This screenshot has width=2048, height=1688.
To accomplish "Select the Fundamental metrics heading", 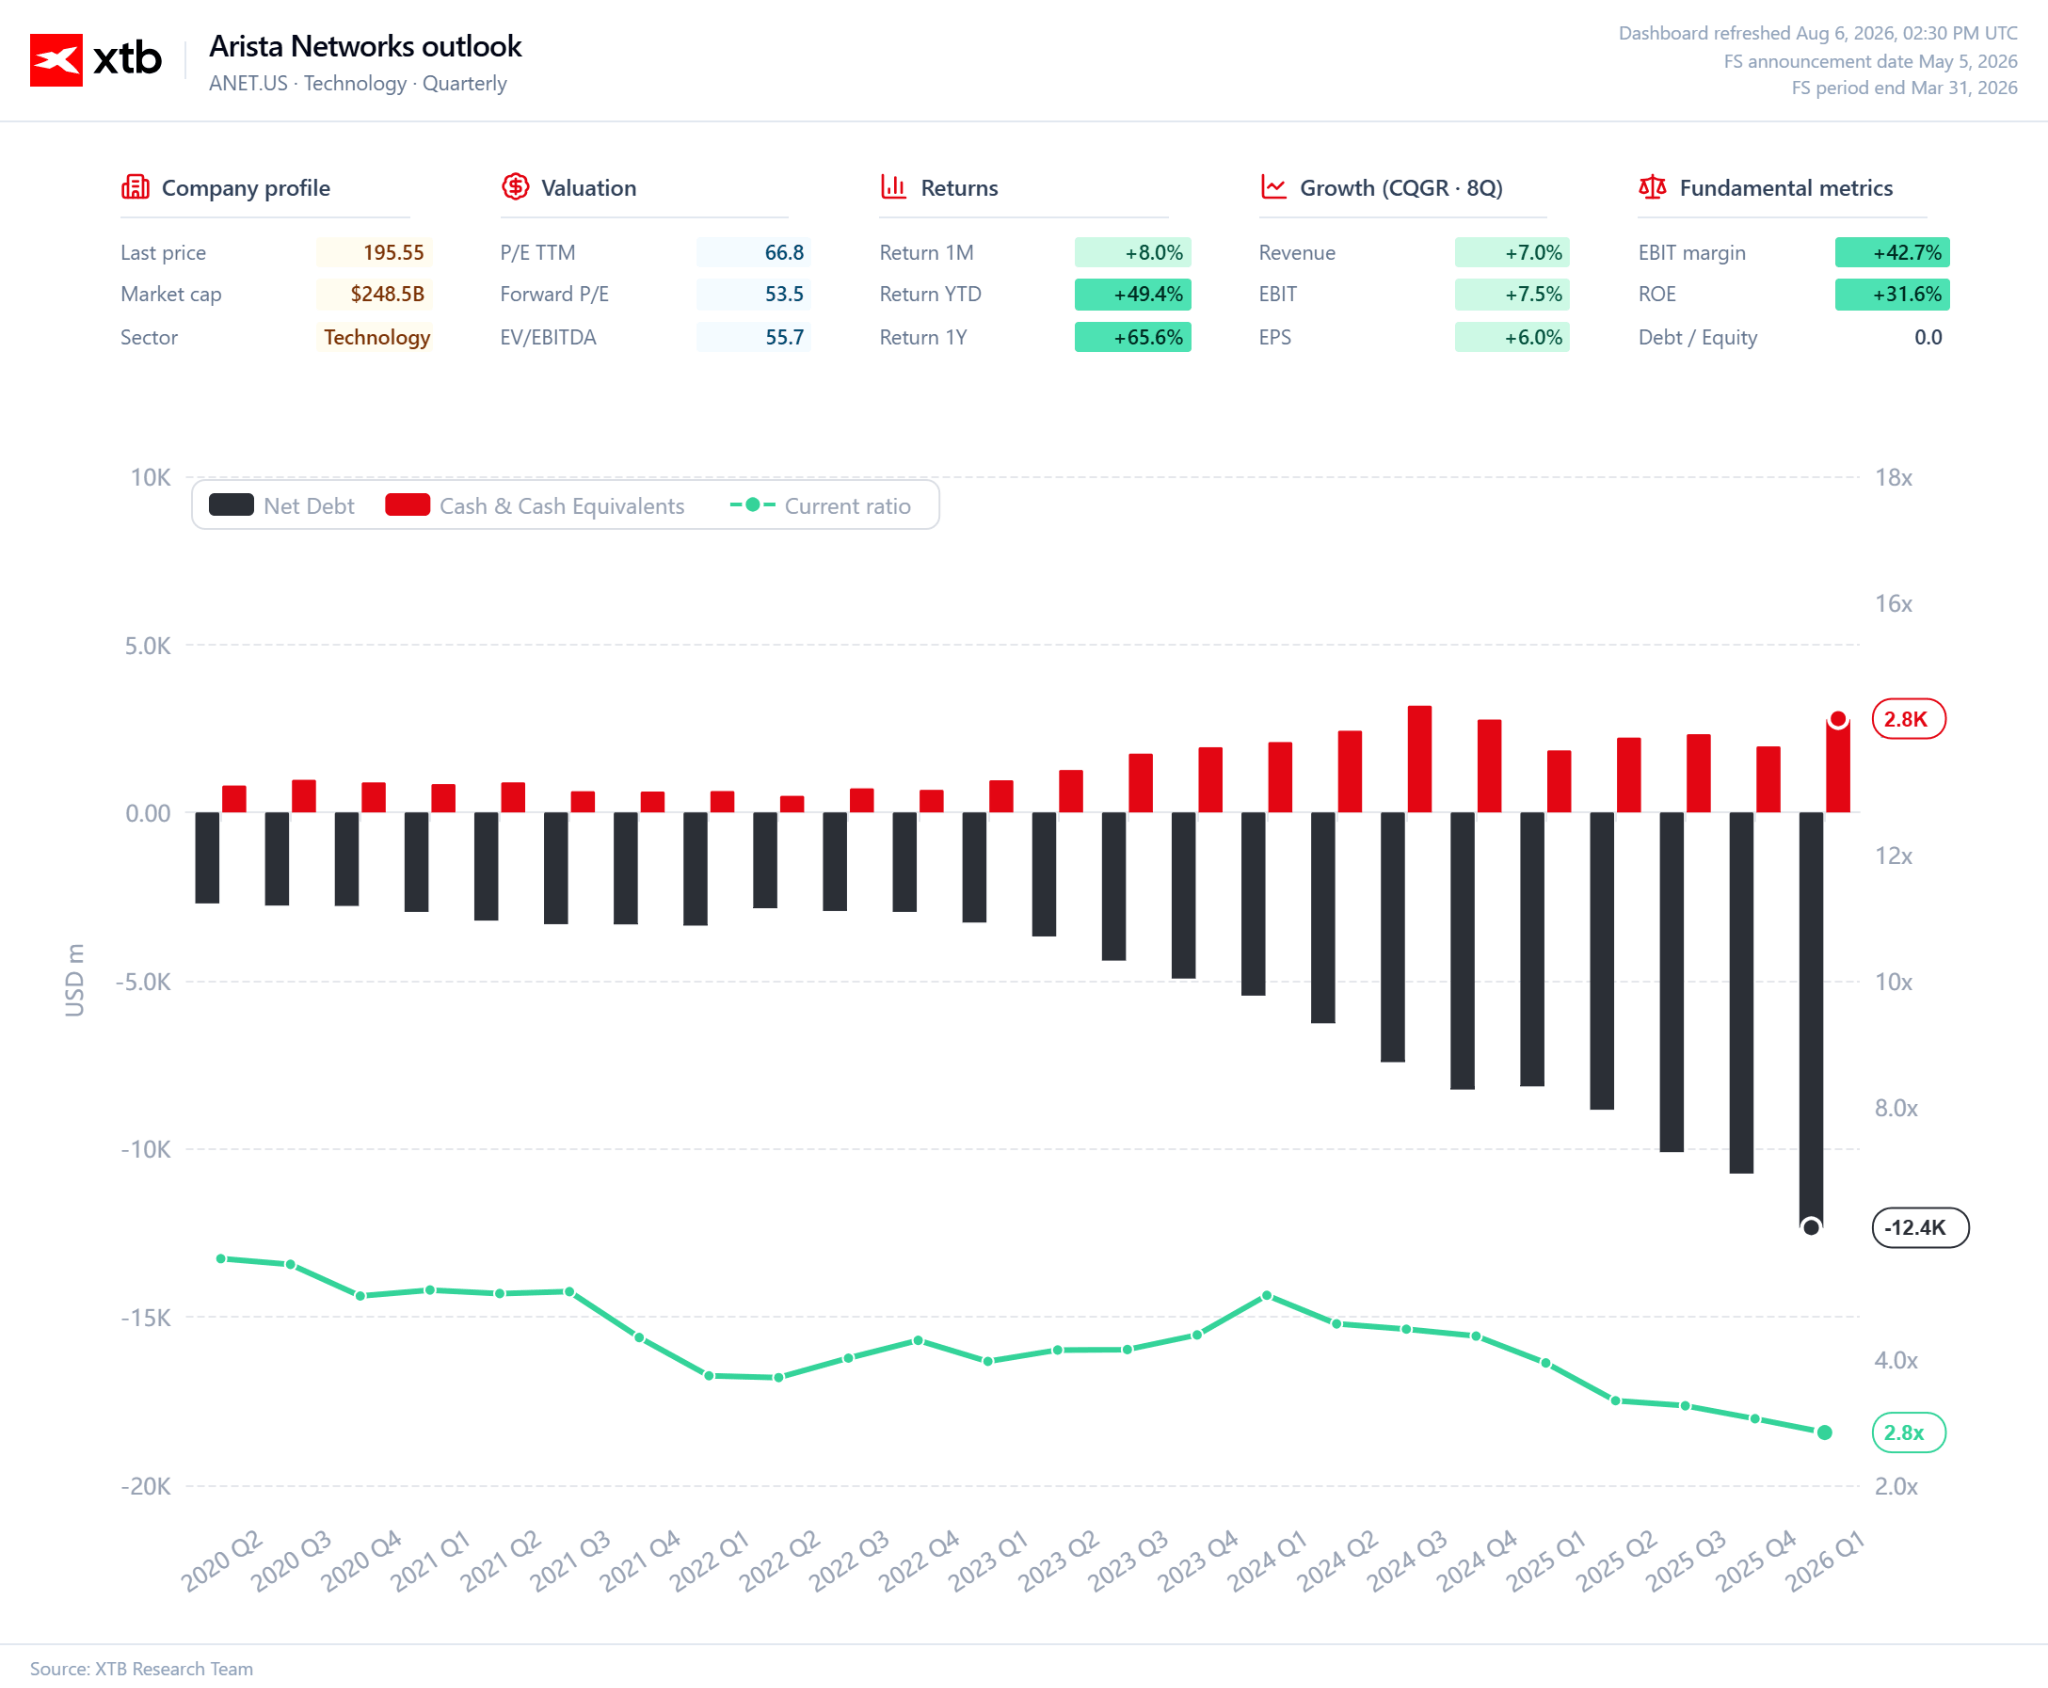I will point(1786,188).
